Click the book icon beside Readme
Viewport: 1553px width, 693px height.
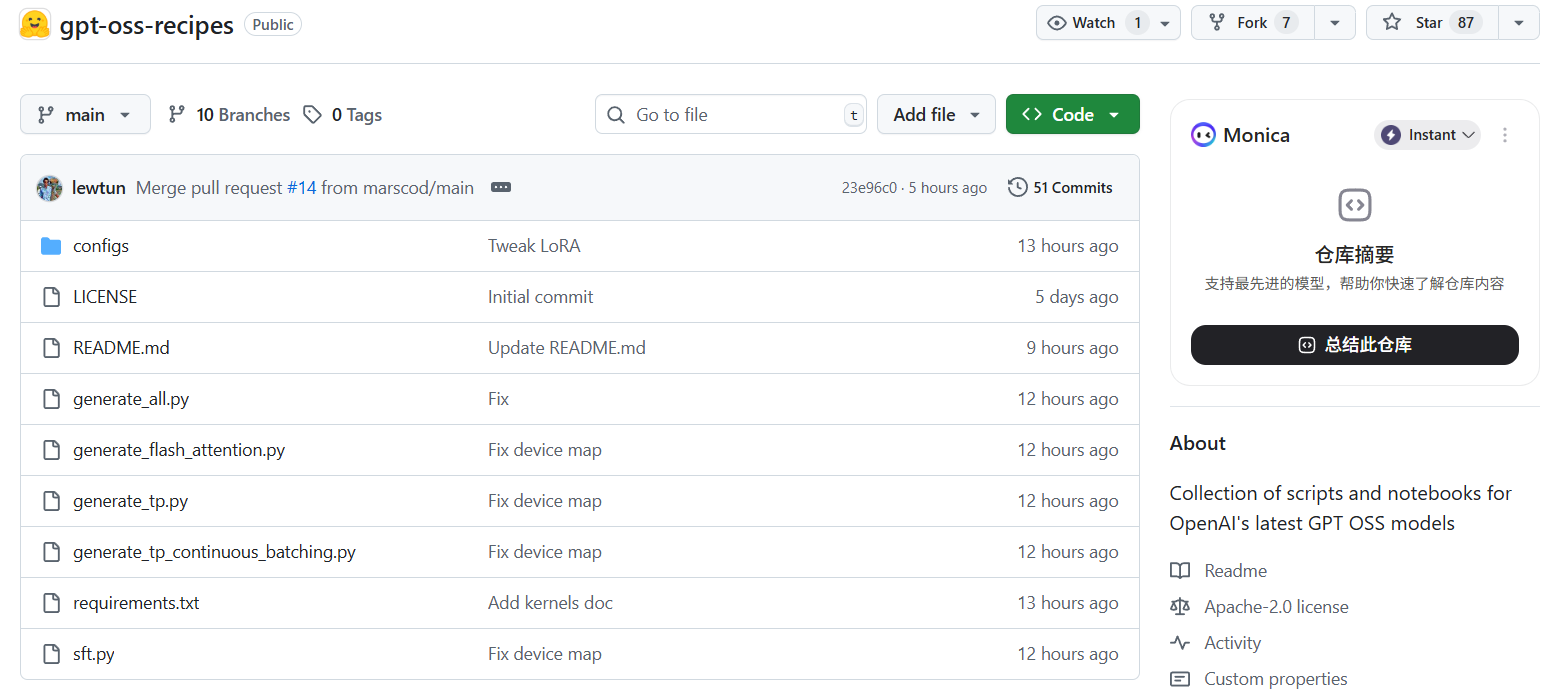click(1180, 571)
